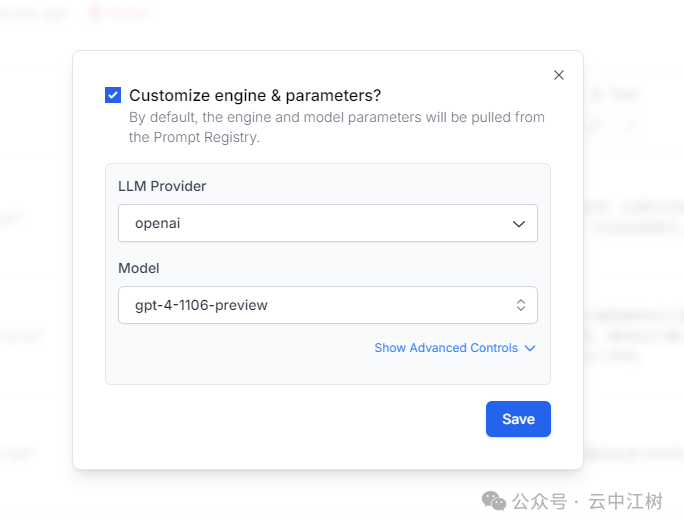
Task: Open the Model selector showing gpt-4-1106-preview
Action: pyautogui.click(x=327, y=306)
